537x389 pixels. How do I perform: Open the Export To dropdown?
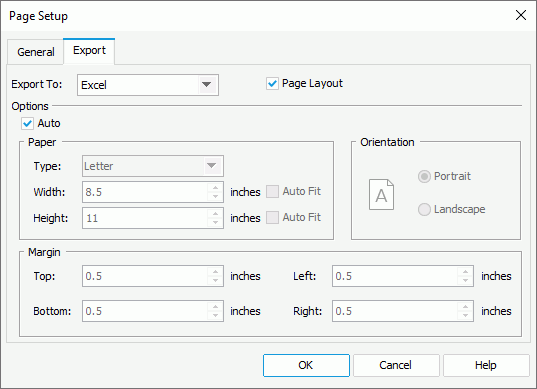pos(148,85)
